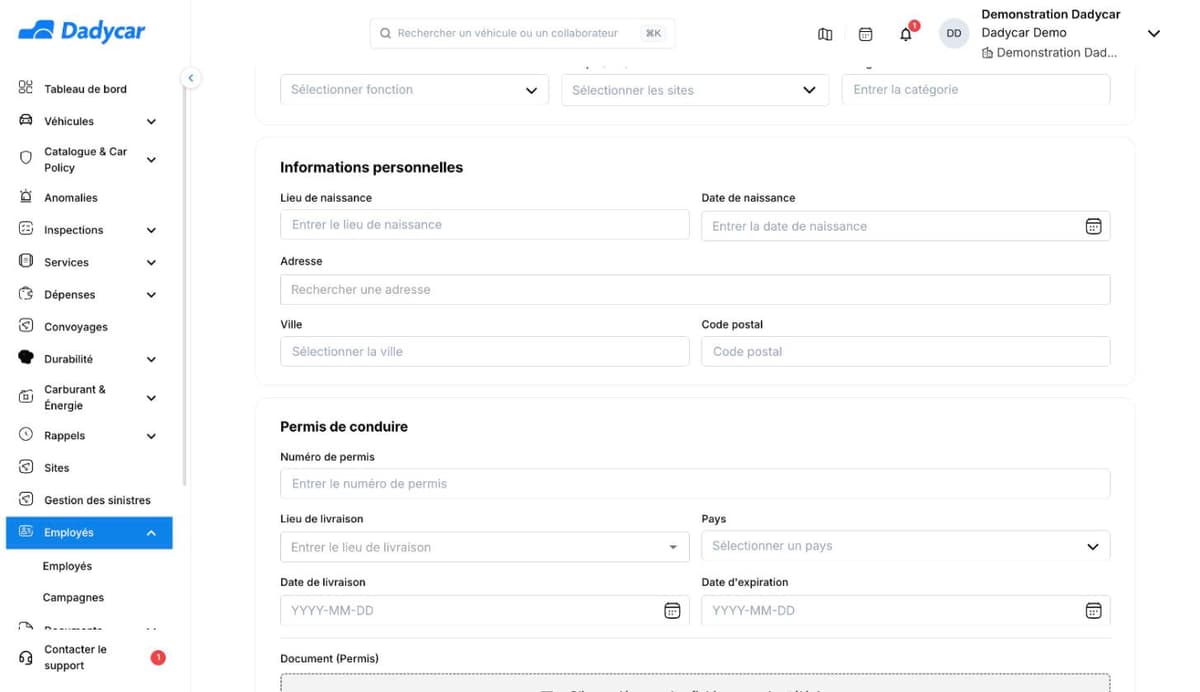Open the Date de naissance calendar picker

1093,226
